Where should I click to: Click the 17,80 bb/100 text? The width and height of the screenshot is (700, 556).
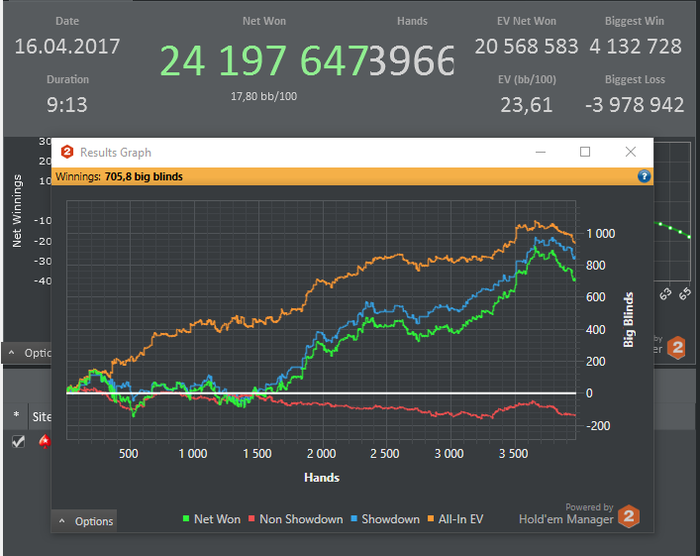click(x=264, y=96)
